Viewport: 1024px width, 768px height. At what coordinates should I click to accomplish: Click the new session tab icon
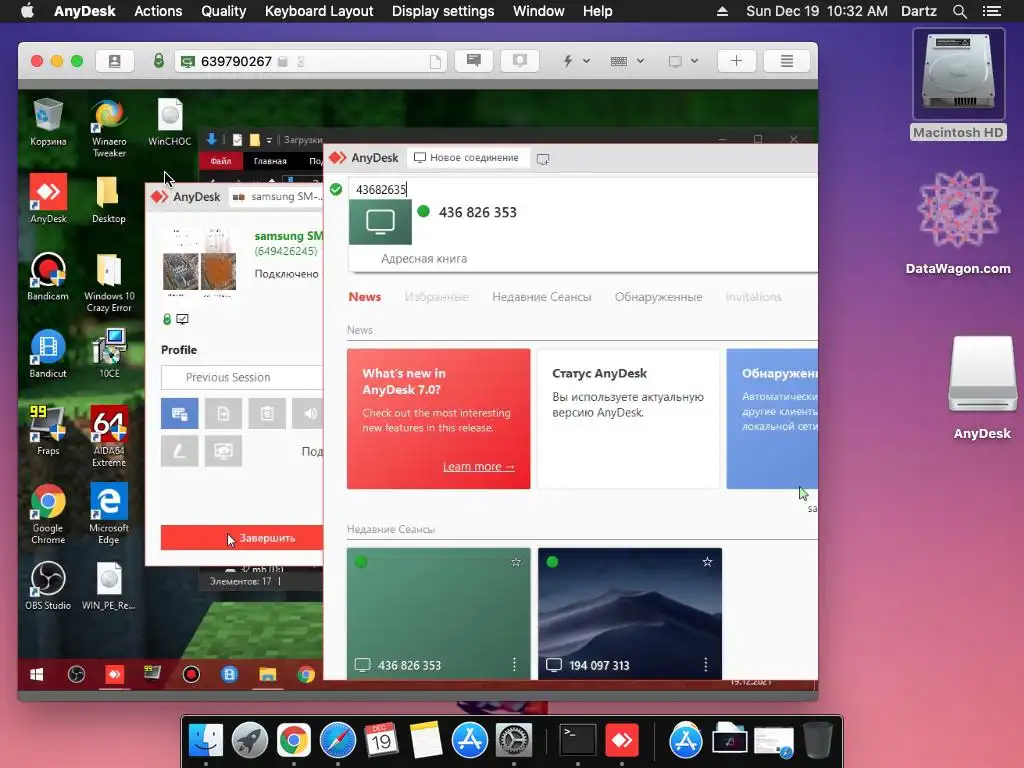coord(543,159)
